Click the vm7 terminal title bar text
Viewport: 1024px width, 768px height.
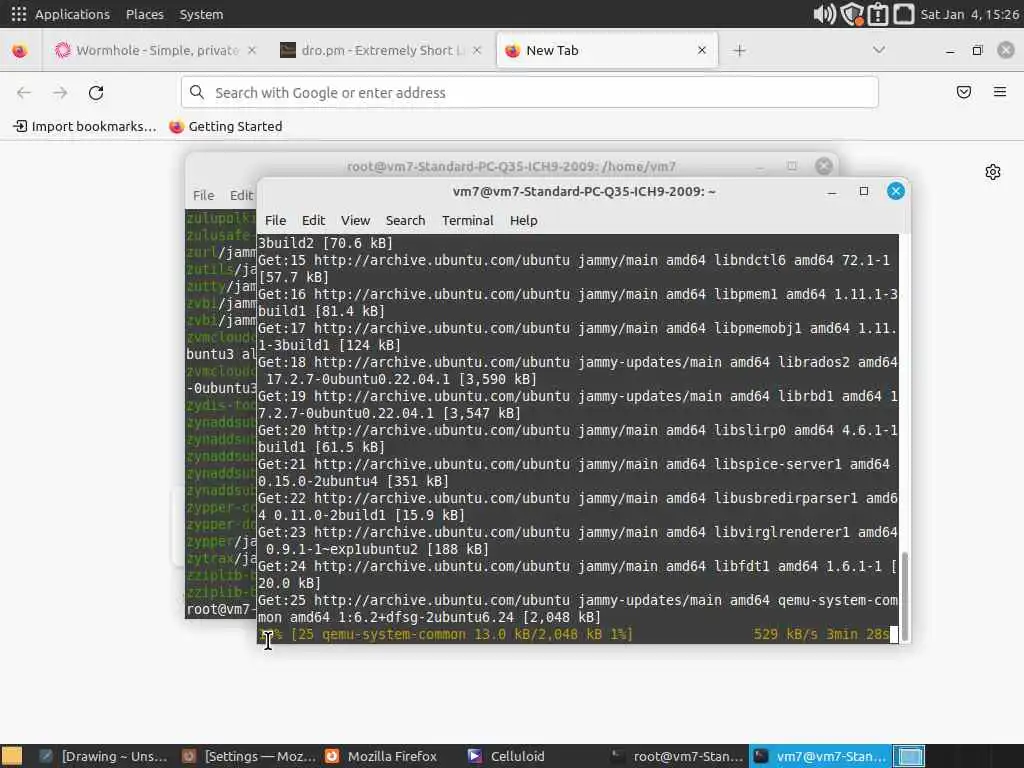click(584, 191)
